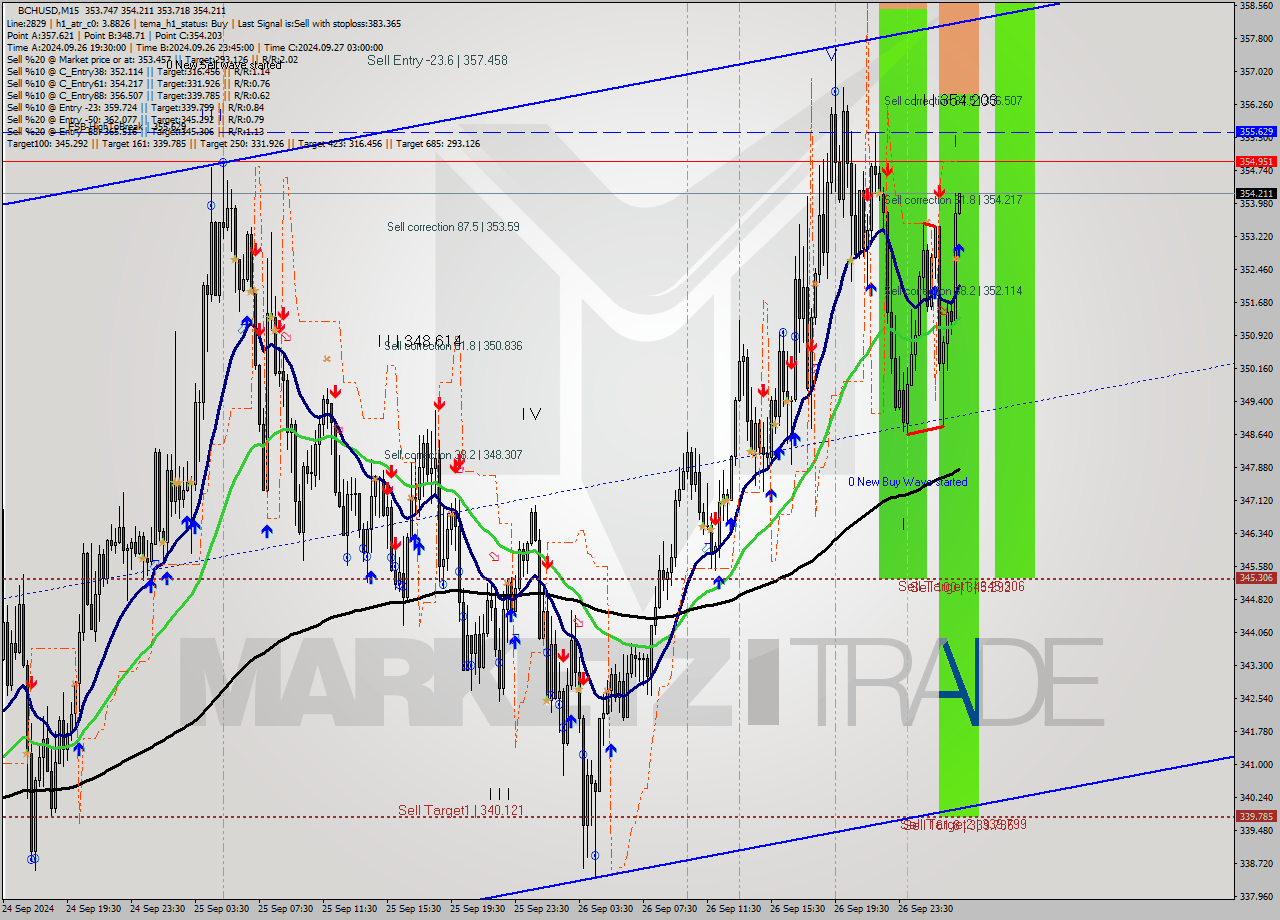The image size is (1280, 920).
Task: Click 'Sell Entry -23.6 | 357.458' label
Action: (437, 60)
